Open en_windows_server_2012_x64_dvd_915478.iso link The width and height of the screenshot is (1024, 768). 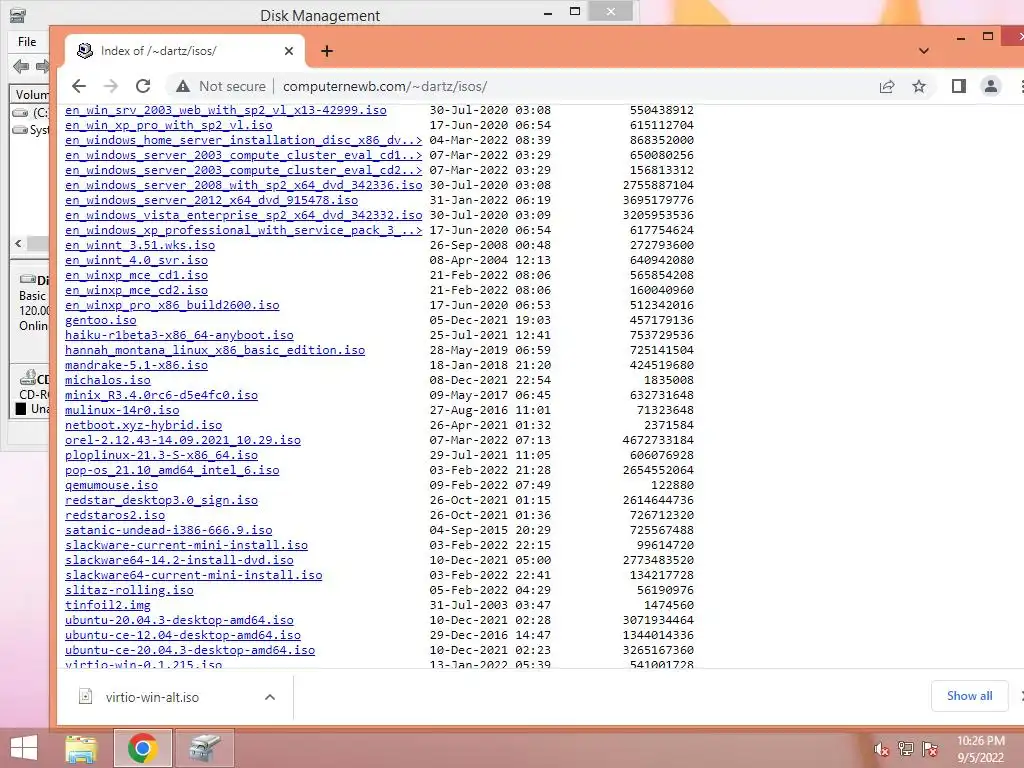point(212,200)
